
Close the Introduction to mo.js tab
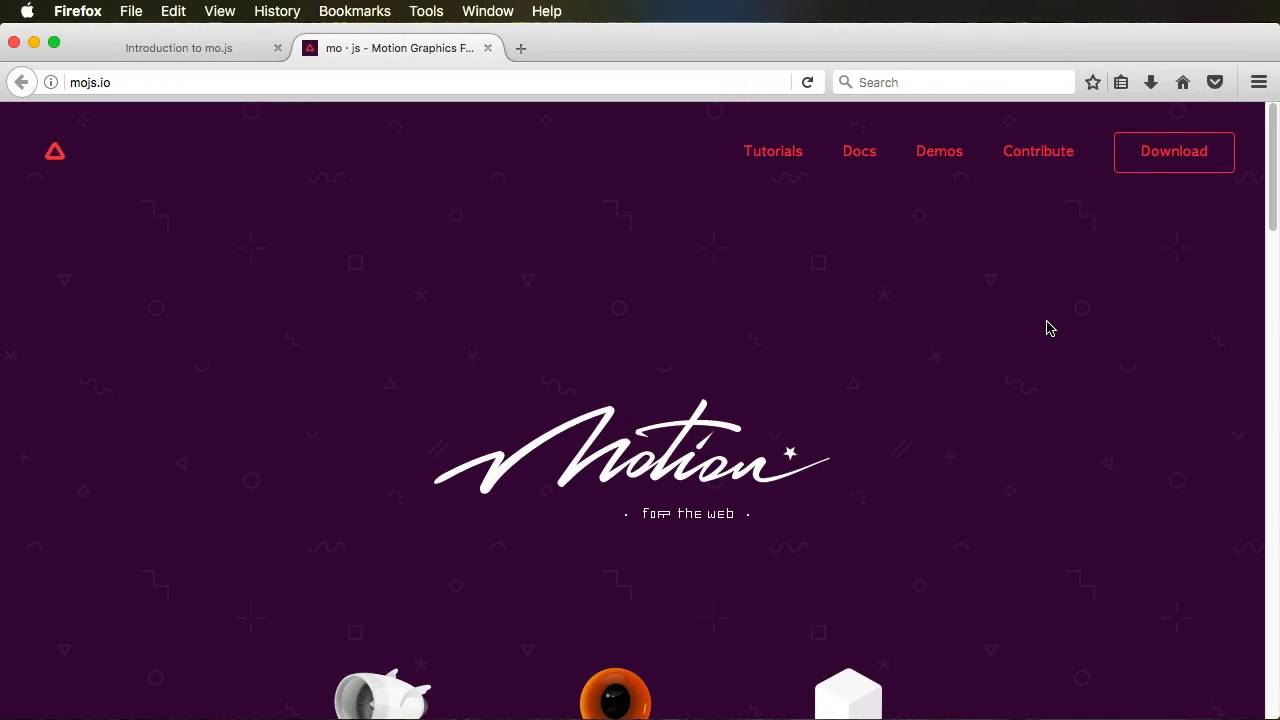tap(278, 48)
